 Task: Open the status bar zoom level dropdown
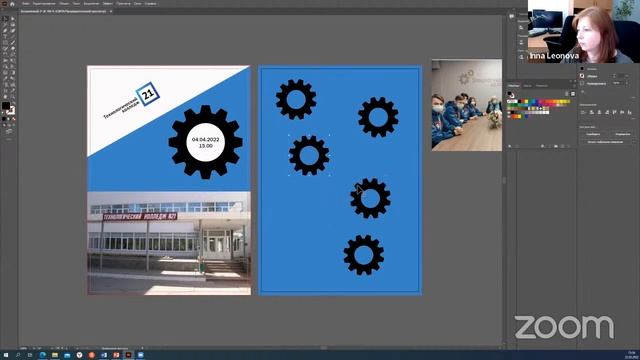(x=23, y=348)
